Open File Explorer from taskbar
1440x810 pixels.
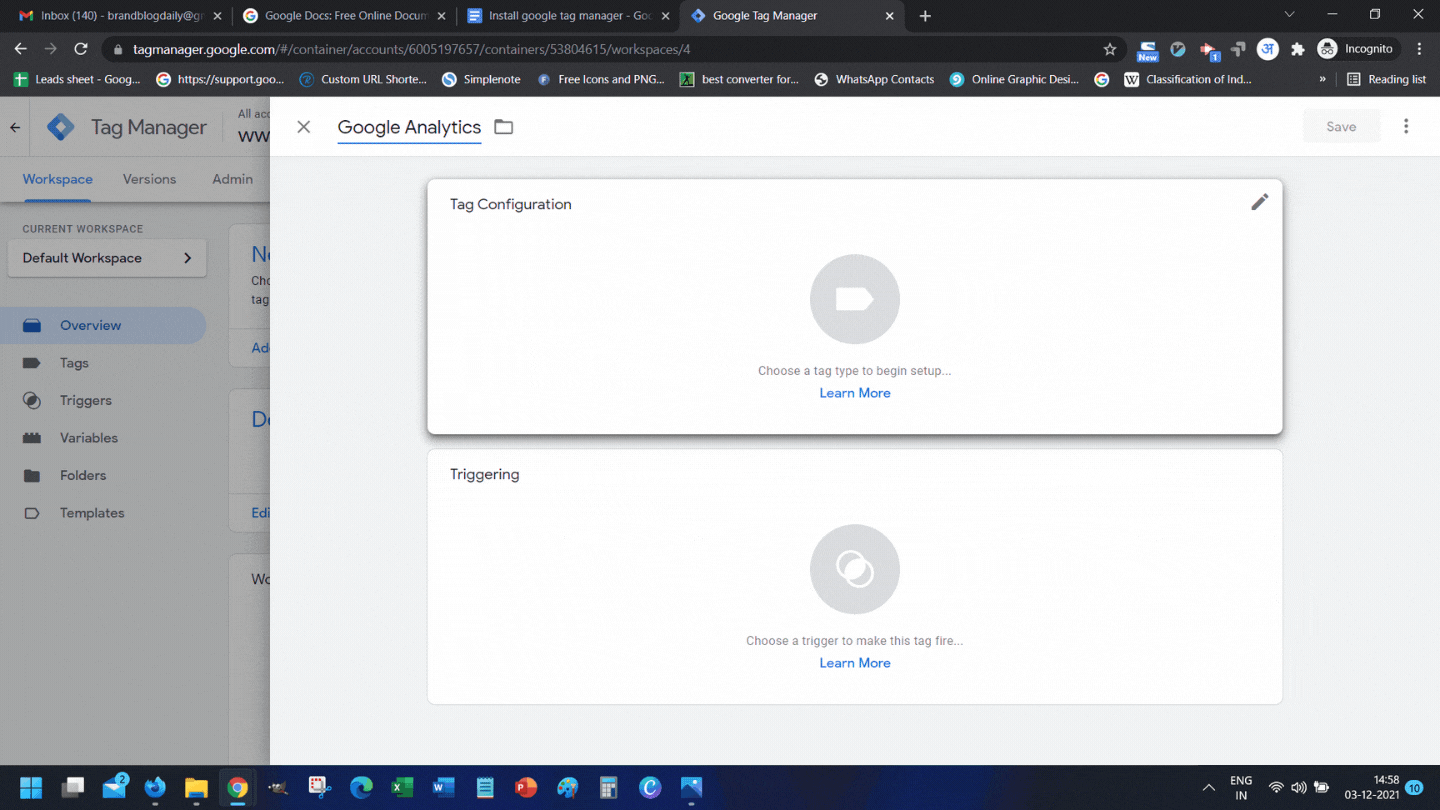pyautogui.click(x=196, y=788)
